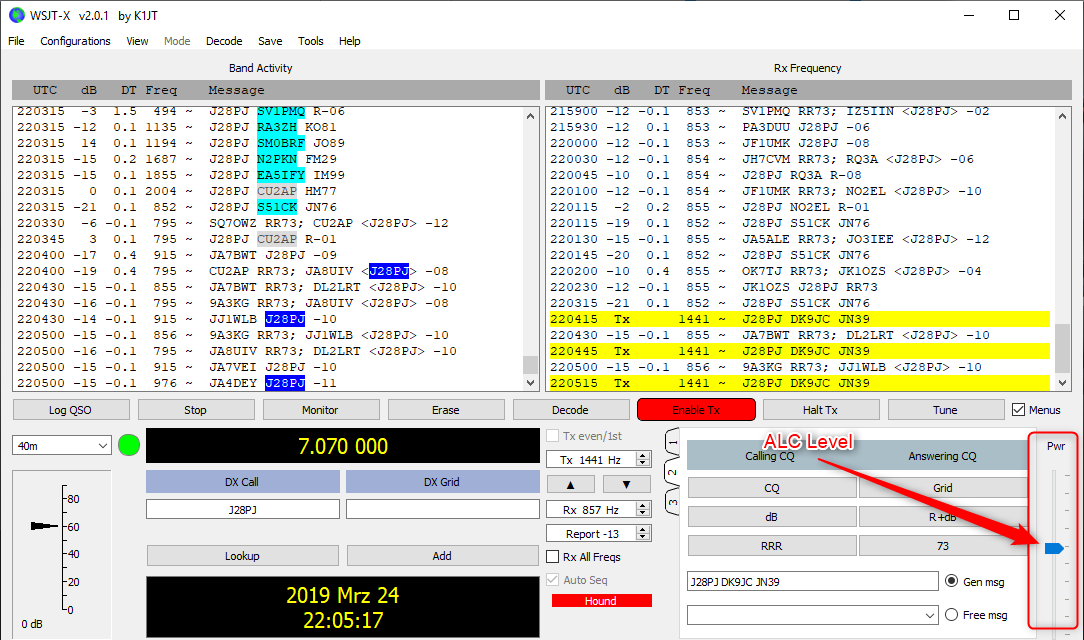Click the Band Activity row JA7VEI J28PJ -10
This screenshot has width=1084, height=640.
tap(268, 367)
